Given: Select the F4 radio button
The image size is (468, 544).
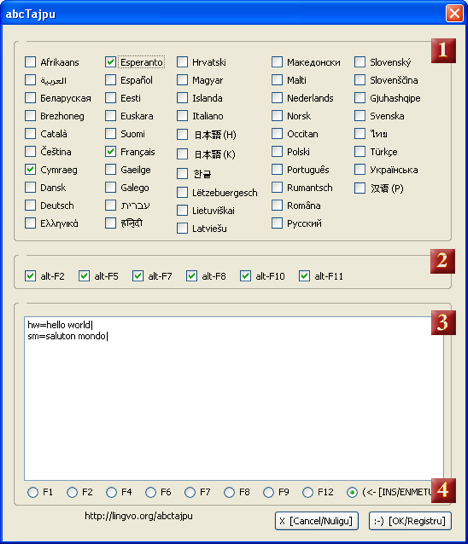Looking at the screenshot, I should [111, 492].
